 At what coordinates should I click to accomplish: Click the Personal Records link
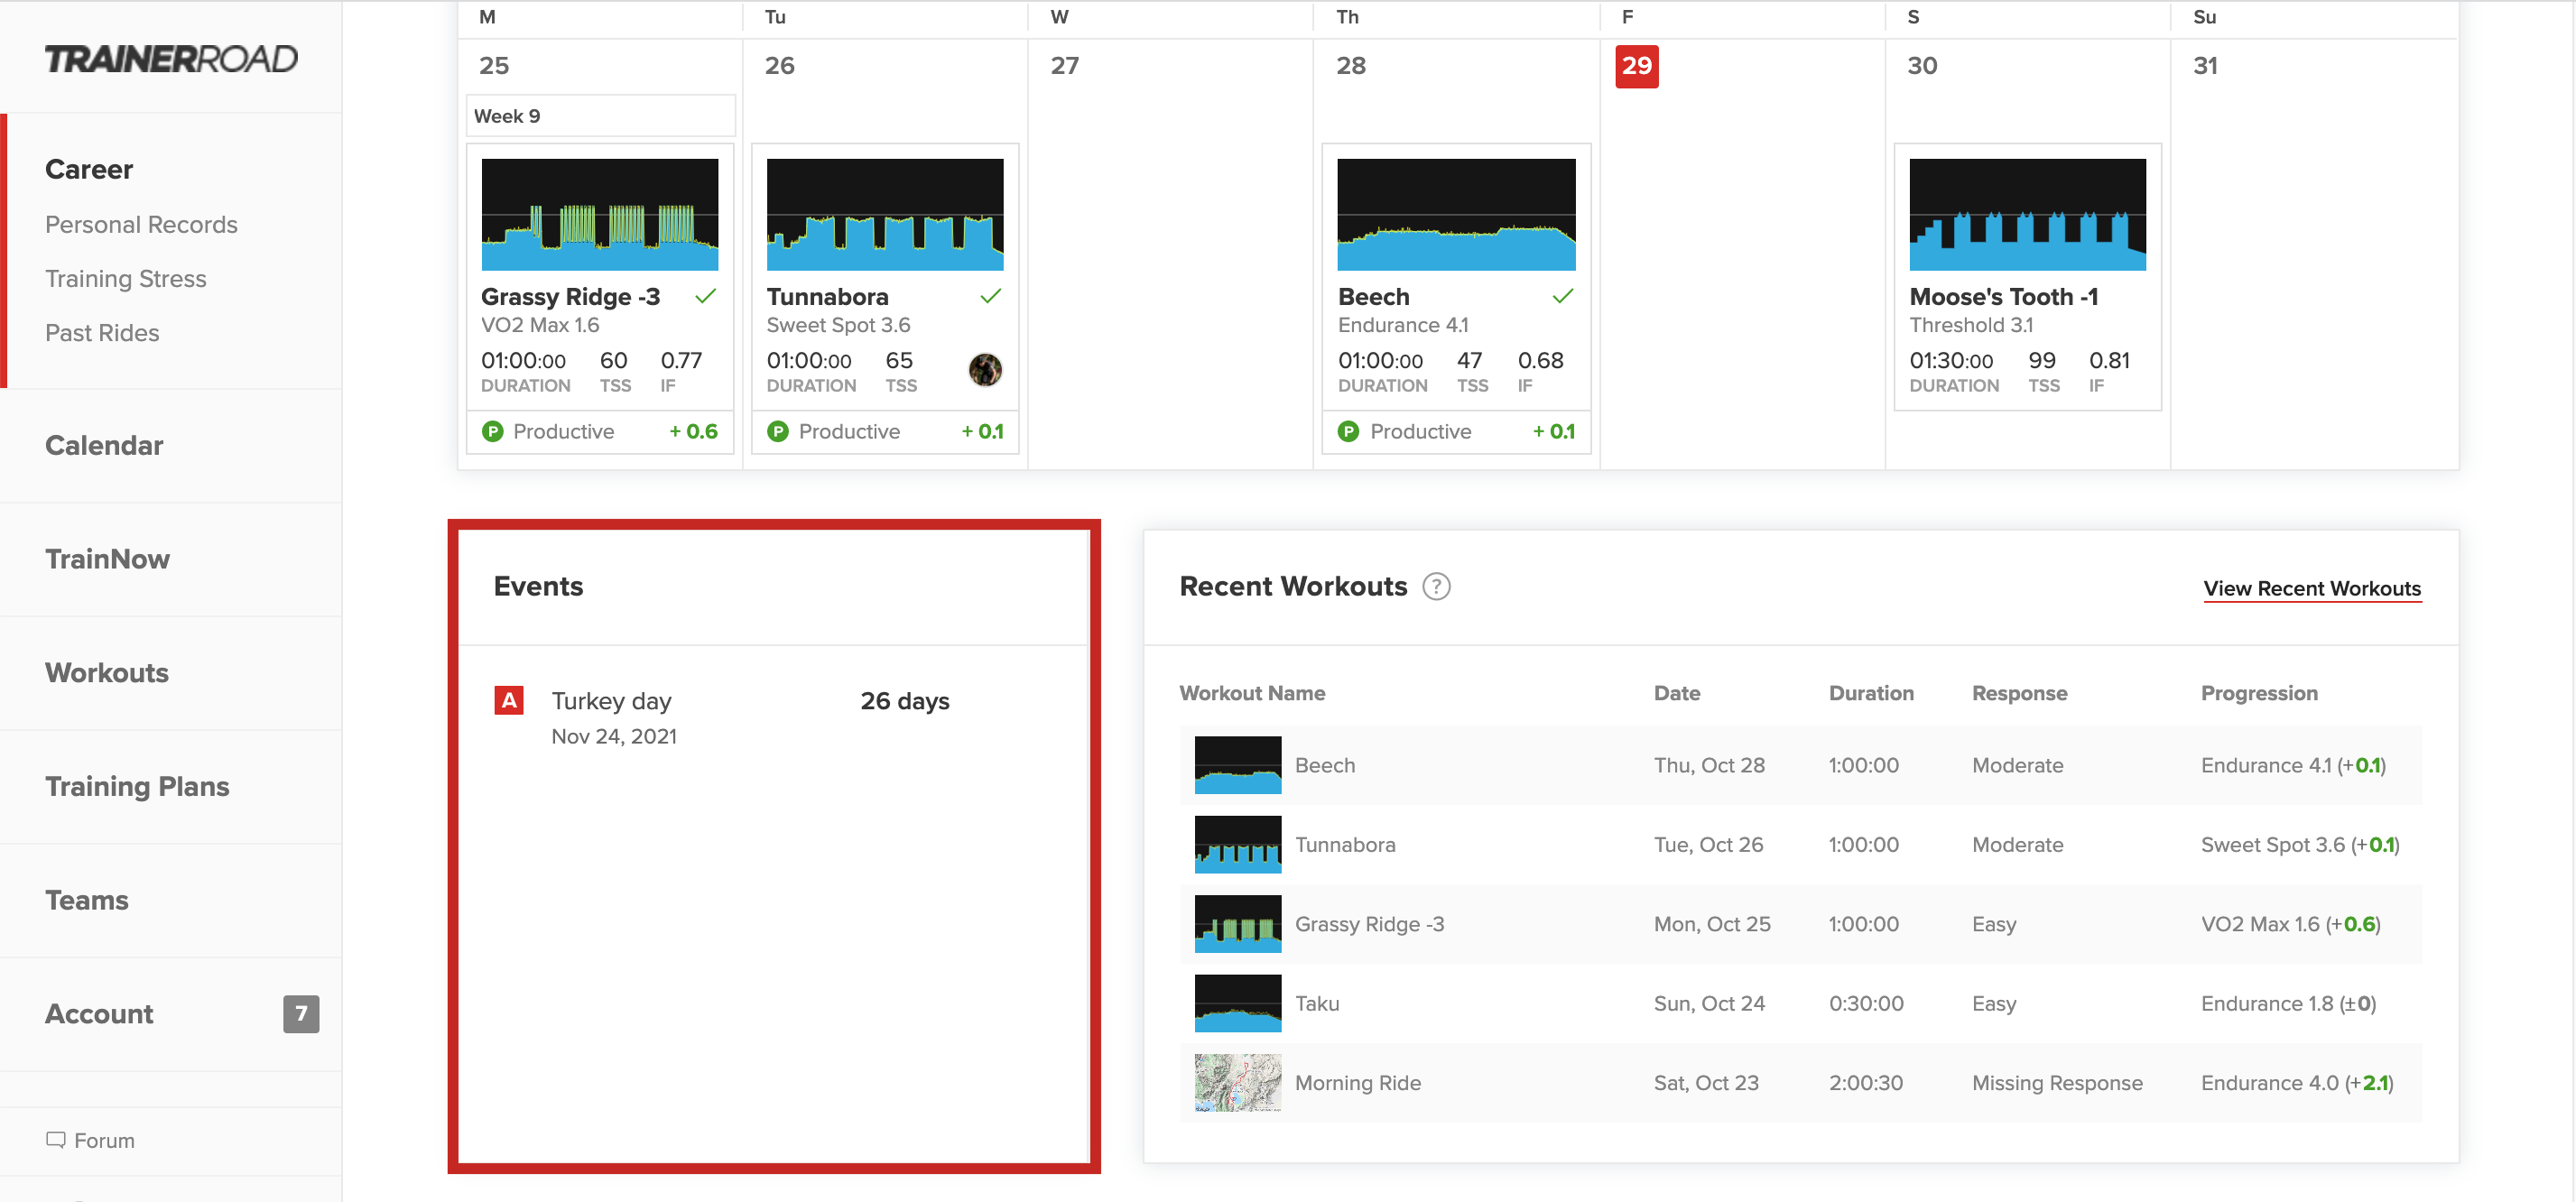pos(143,223)
